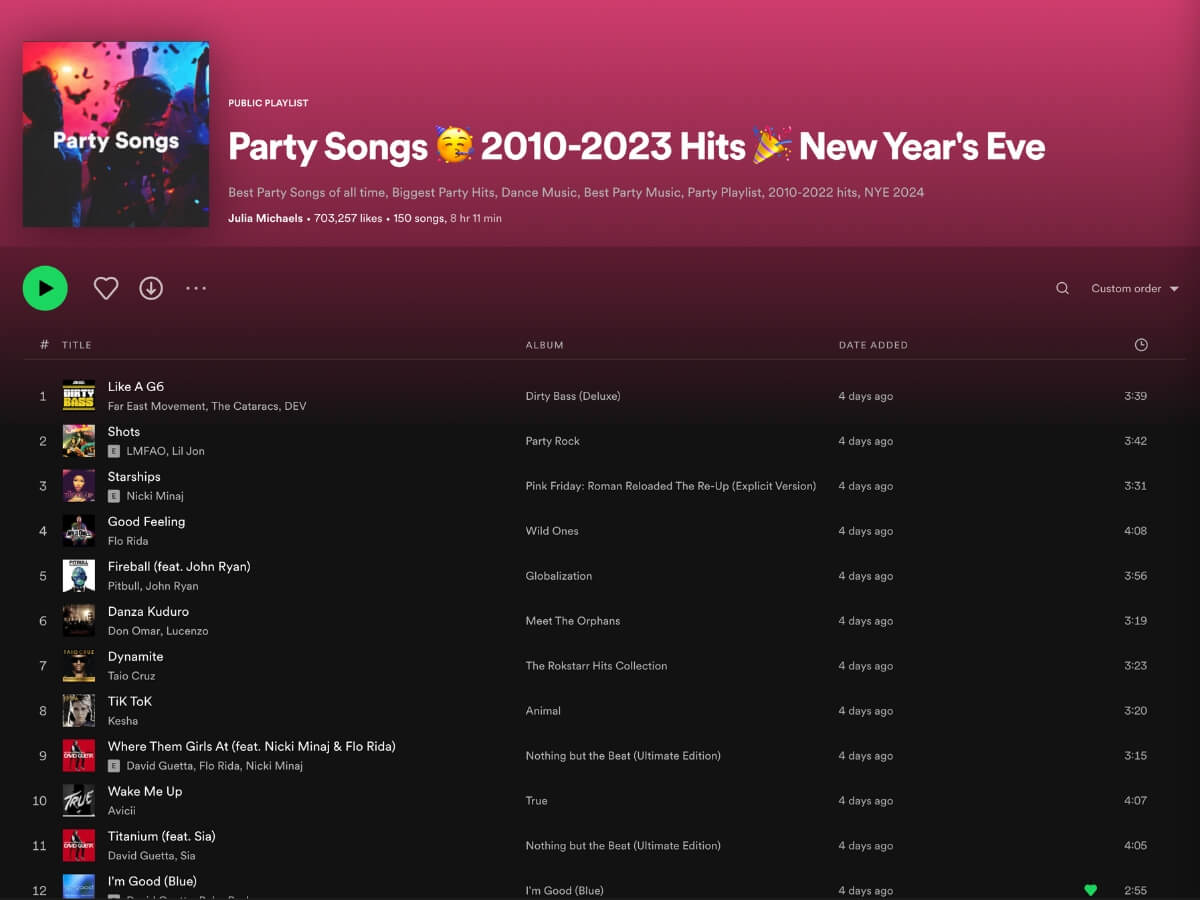Viewport: 1200px width, 900px height.
Task: Open the Kesha artist link
Action: click(x=123, y=721)
